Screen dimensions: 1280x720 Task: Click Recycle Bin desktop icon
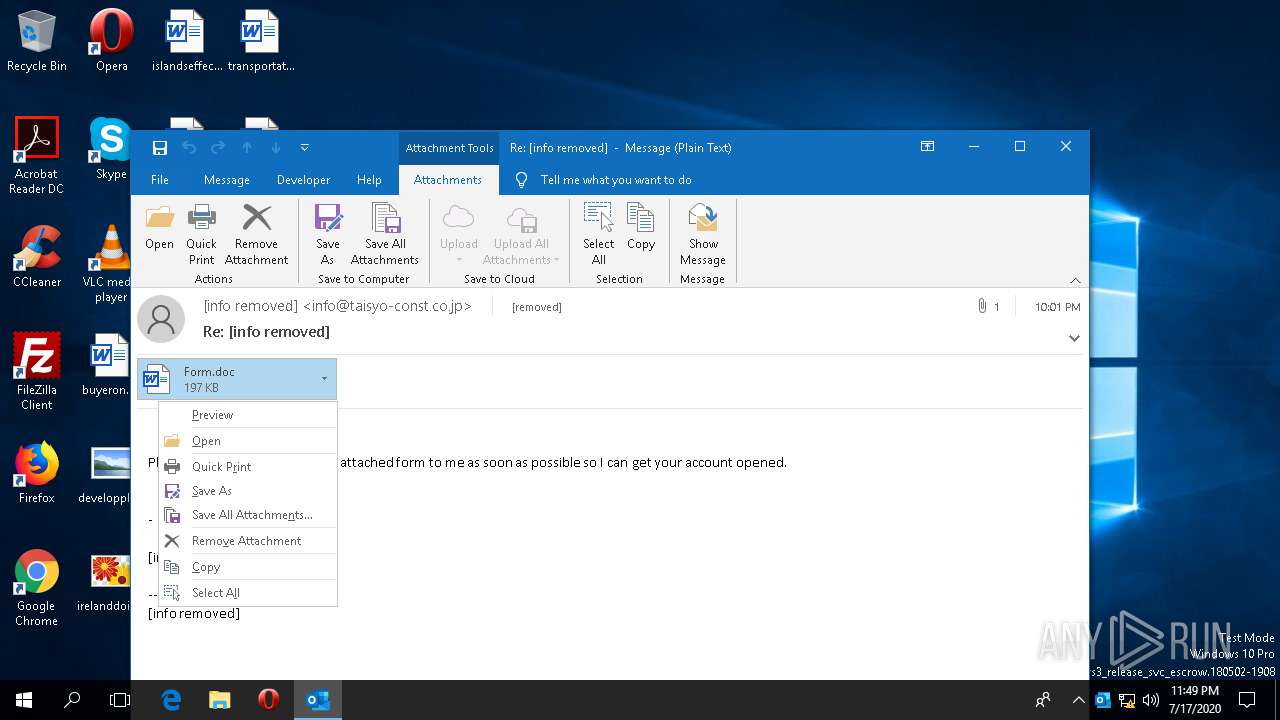[37, 41]
